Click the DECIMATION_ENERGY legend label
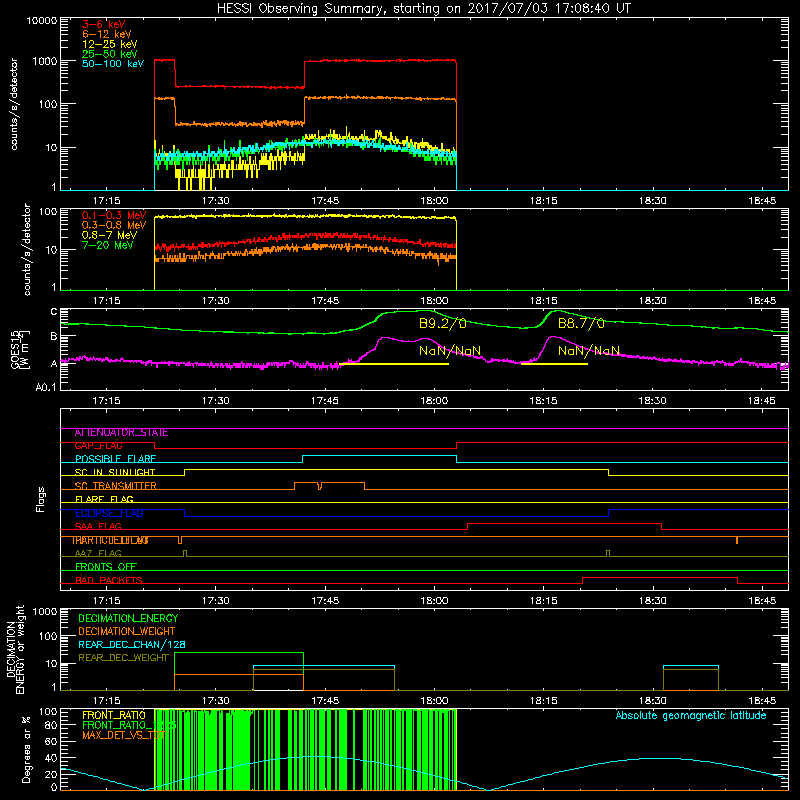800x800 pixels. coord(128,618)
